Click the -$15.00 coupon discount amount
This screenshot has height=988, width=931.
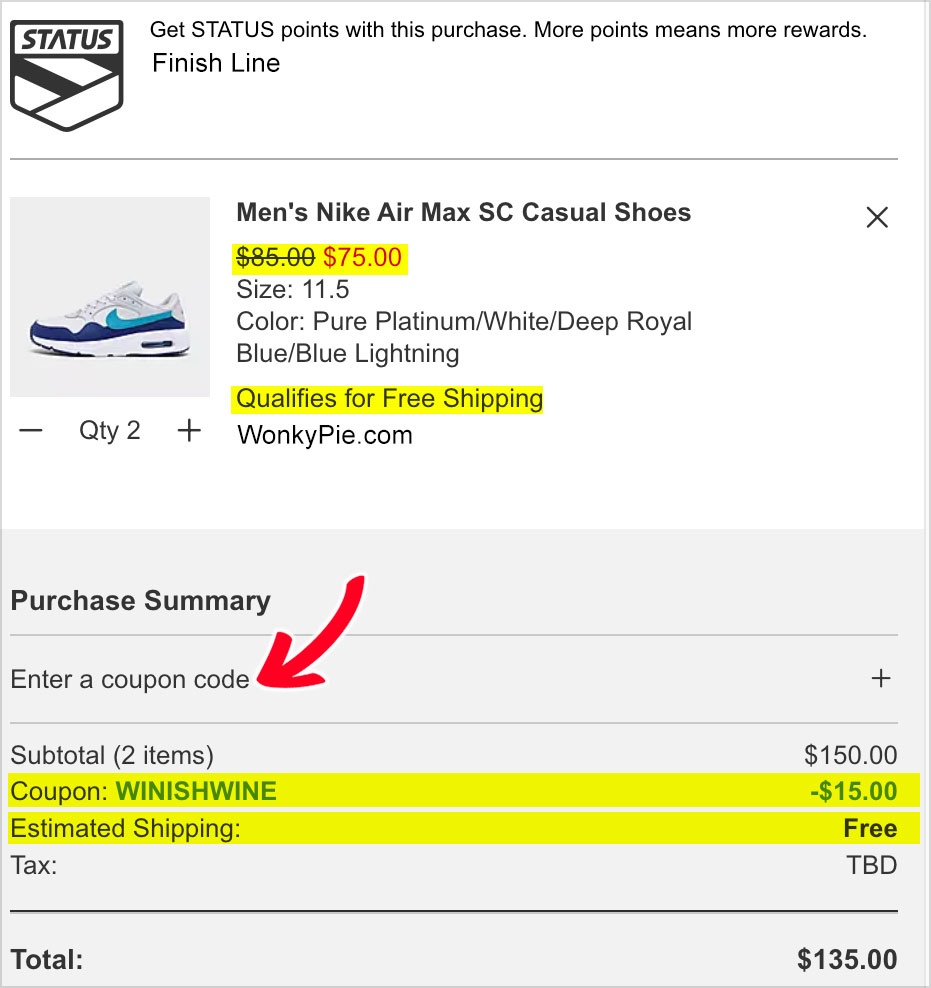[x=854, y=791]
